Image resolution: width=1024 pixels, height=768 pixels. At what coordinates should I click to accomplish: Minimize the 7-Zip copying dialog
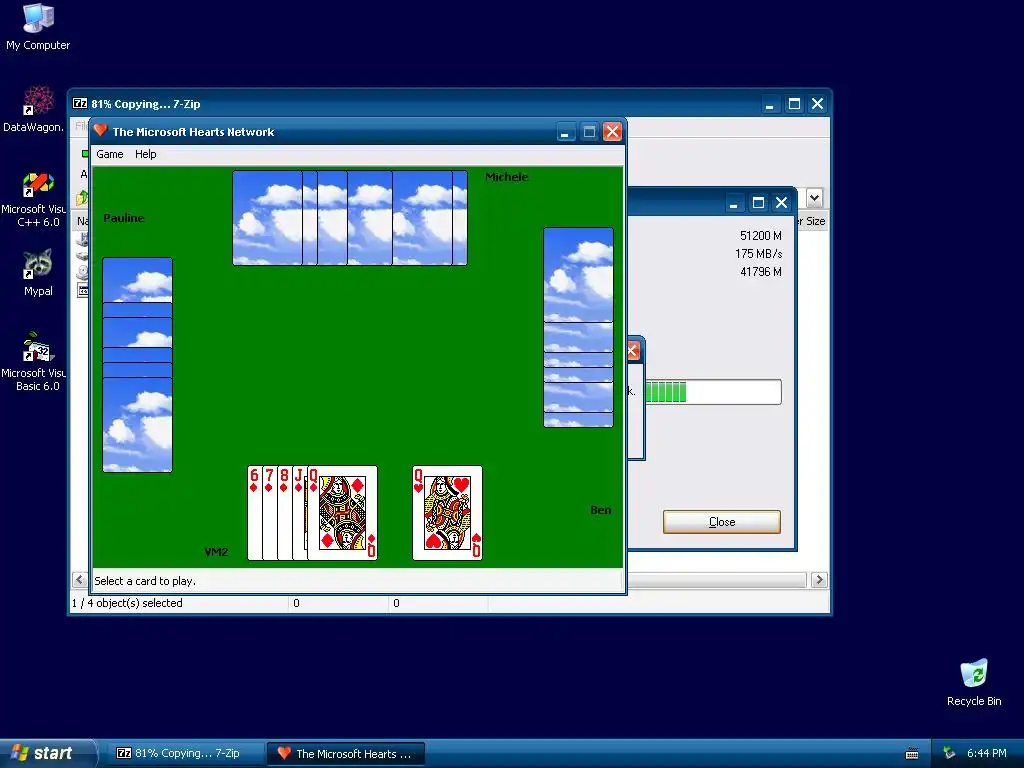(734, 203)
